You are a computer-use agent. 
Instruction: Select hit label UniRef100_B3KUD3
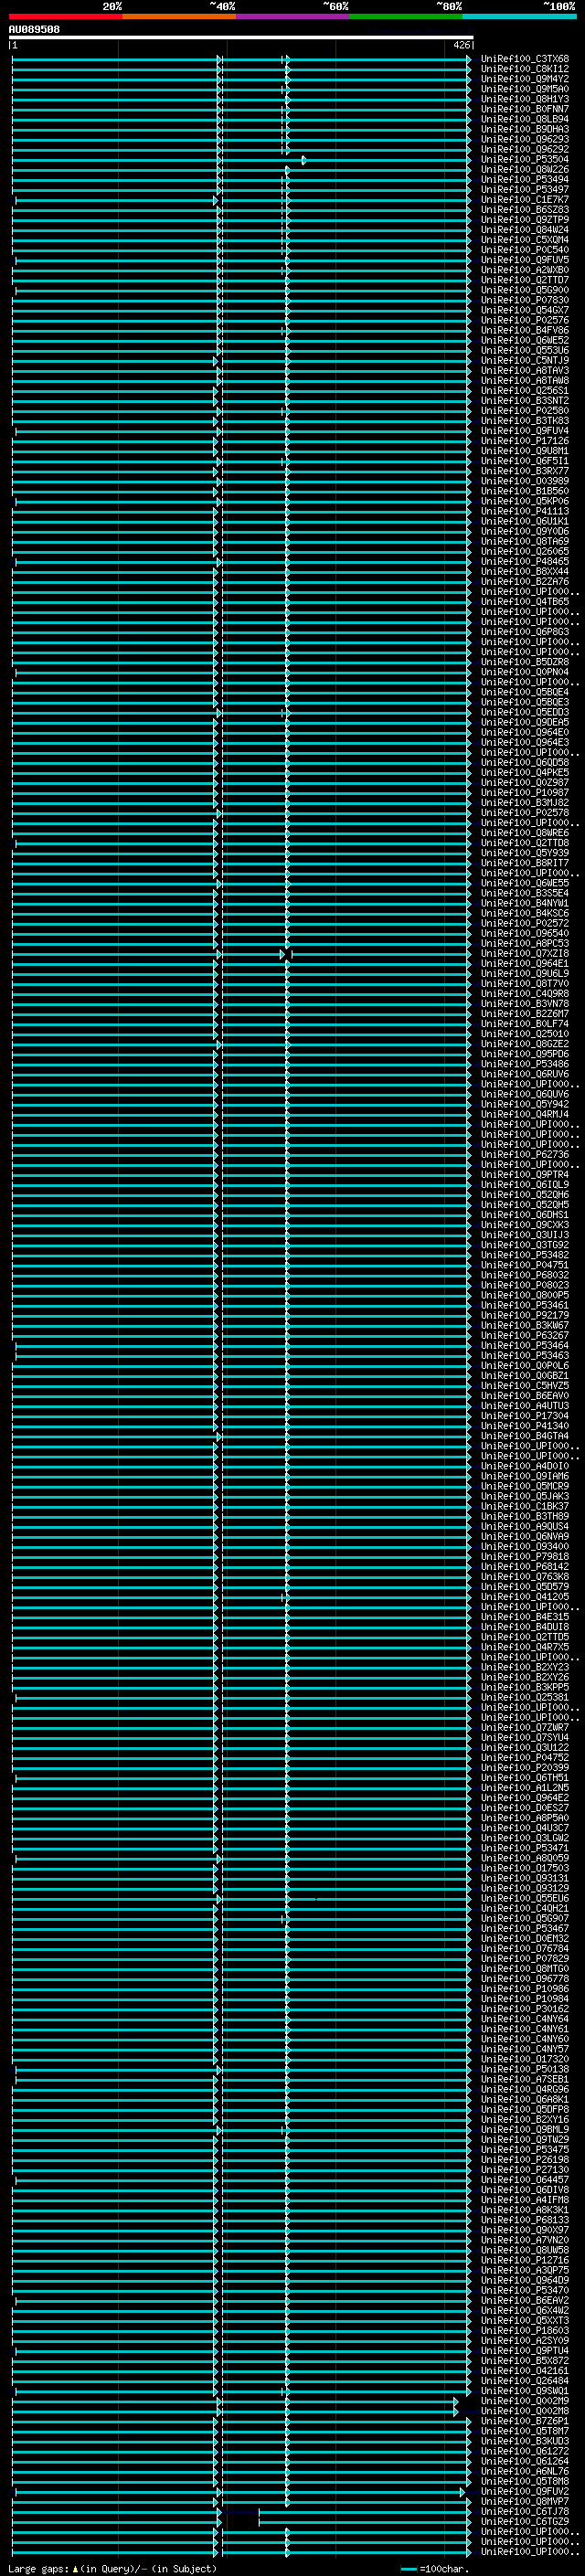[525, 2441]
